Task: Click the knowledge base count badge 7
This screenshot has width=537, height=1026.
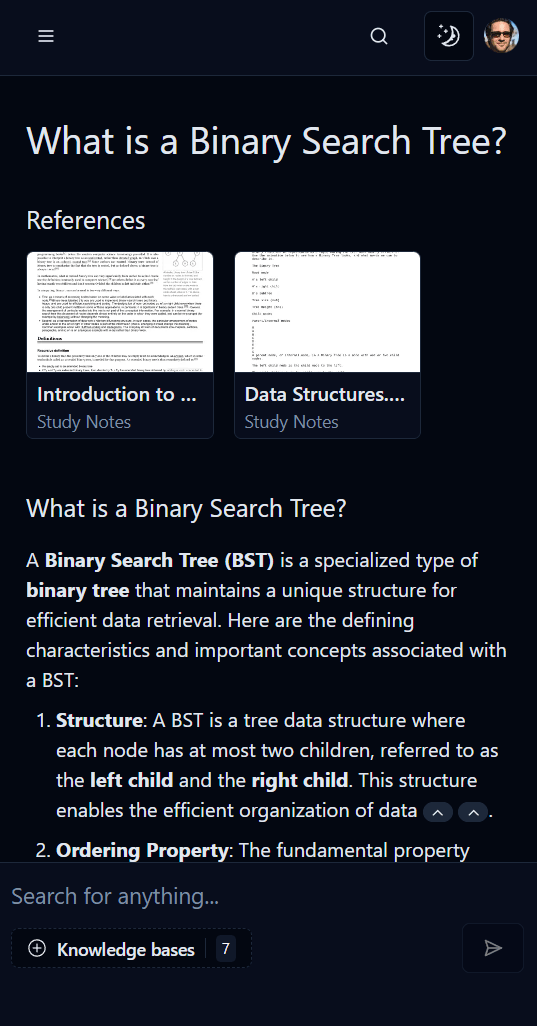Action: [x=226, y=948]
